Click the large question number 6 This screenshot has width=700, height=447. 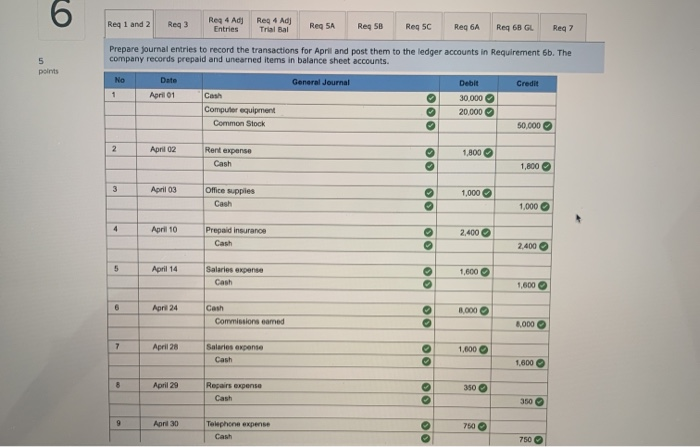click(x=61, y=14)
